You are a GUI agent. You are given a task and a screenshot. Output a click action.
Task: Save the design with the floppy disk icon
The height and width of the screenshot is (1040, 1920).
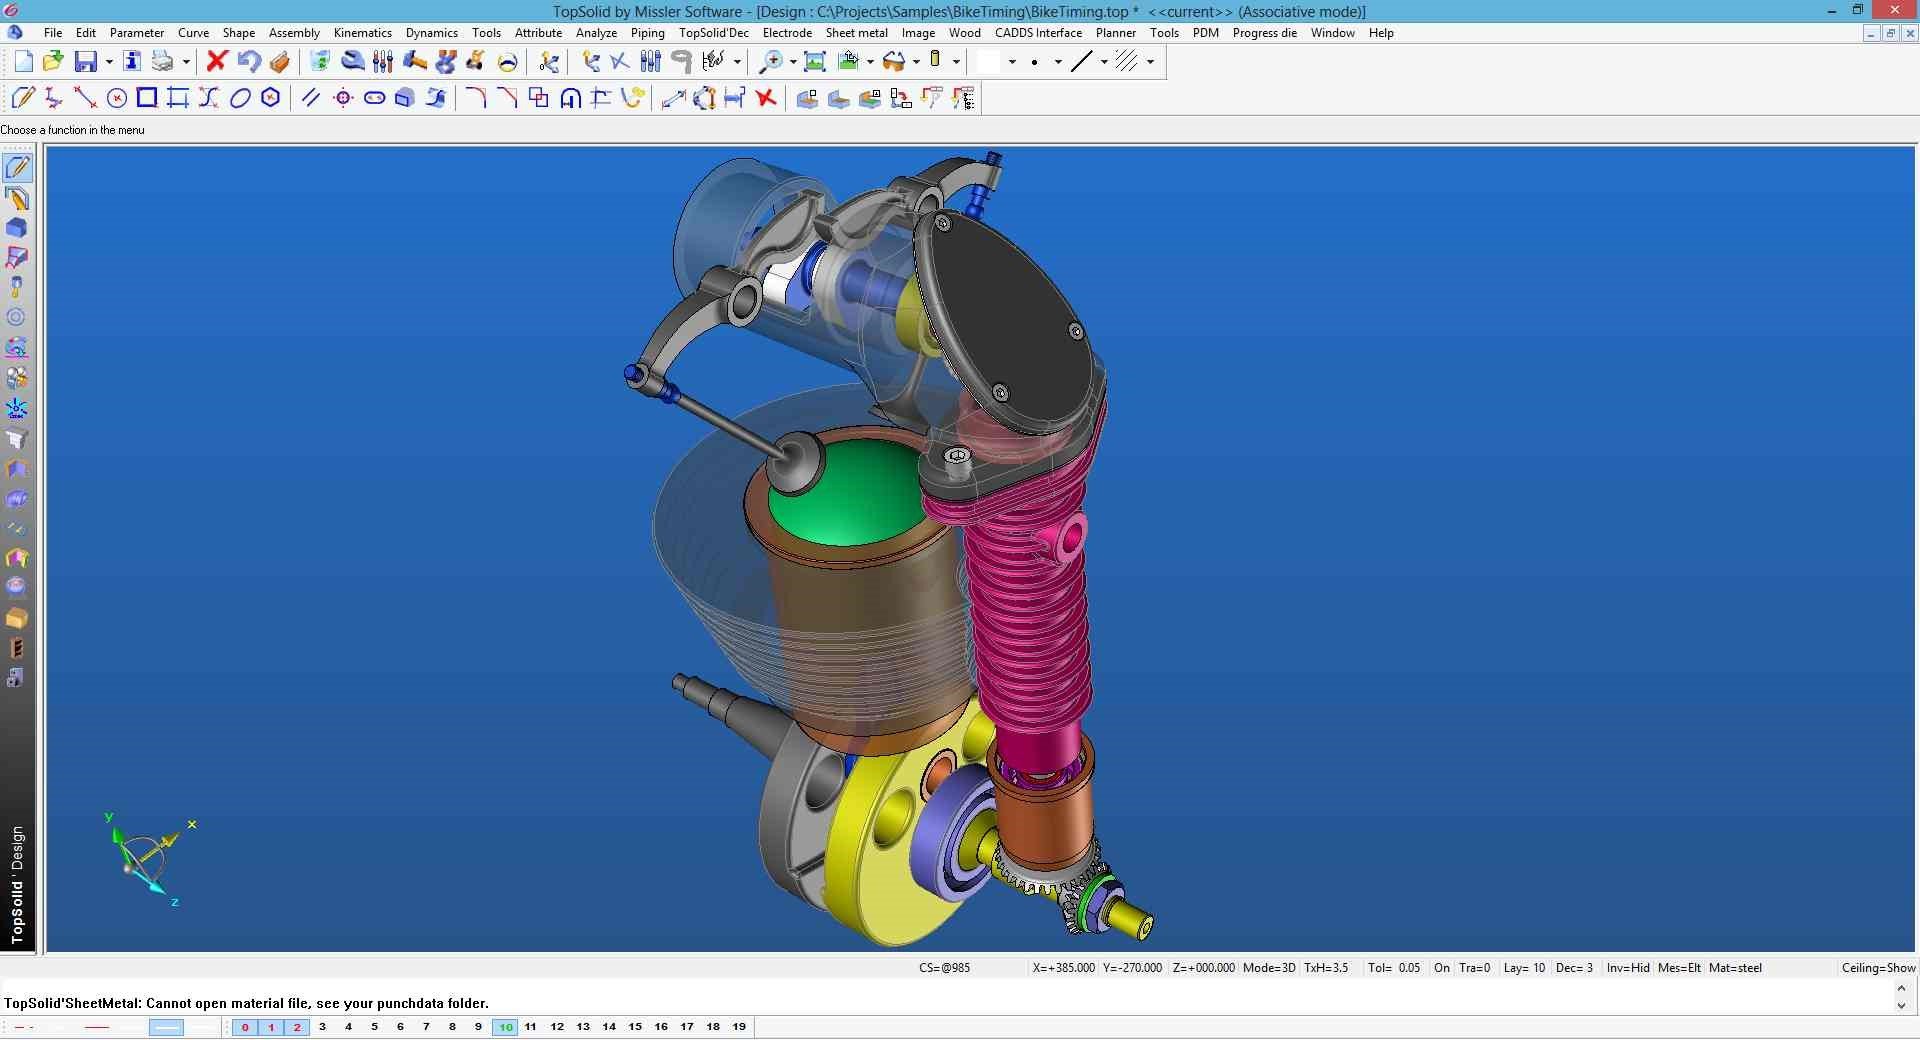(x=86, y=62)
